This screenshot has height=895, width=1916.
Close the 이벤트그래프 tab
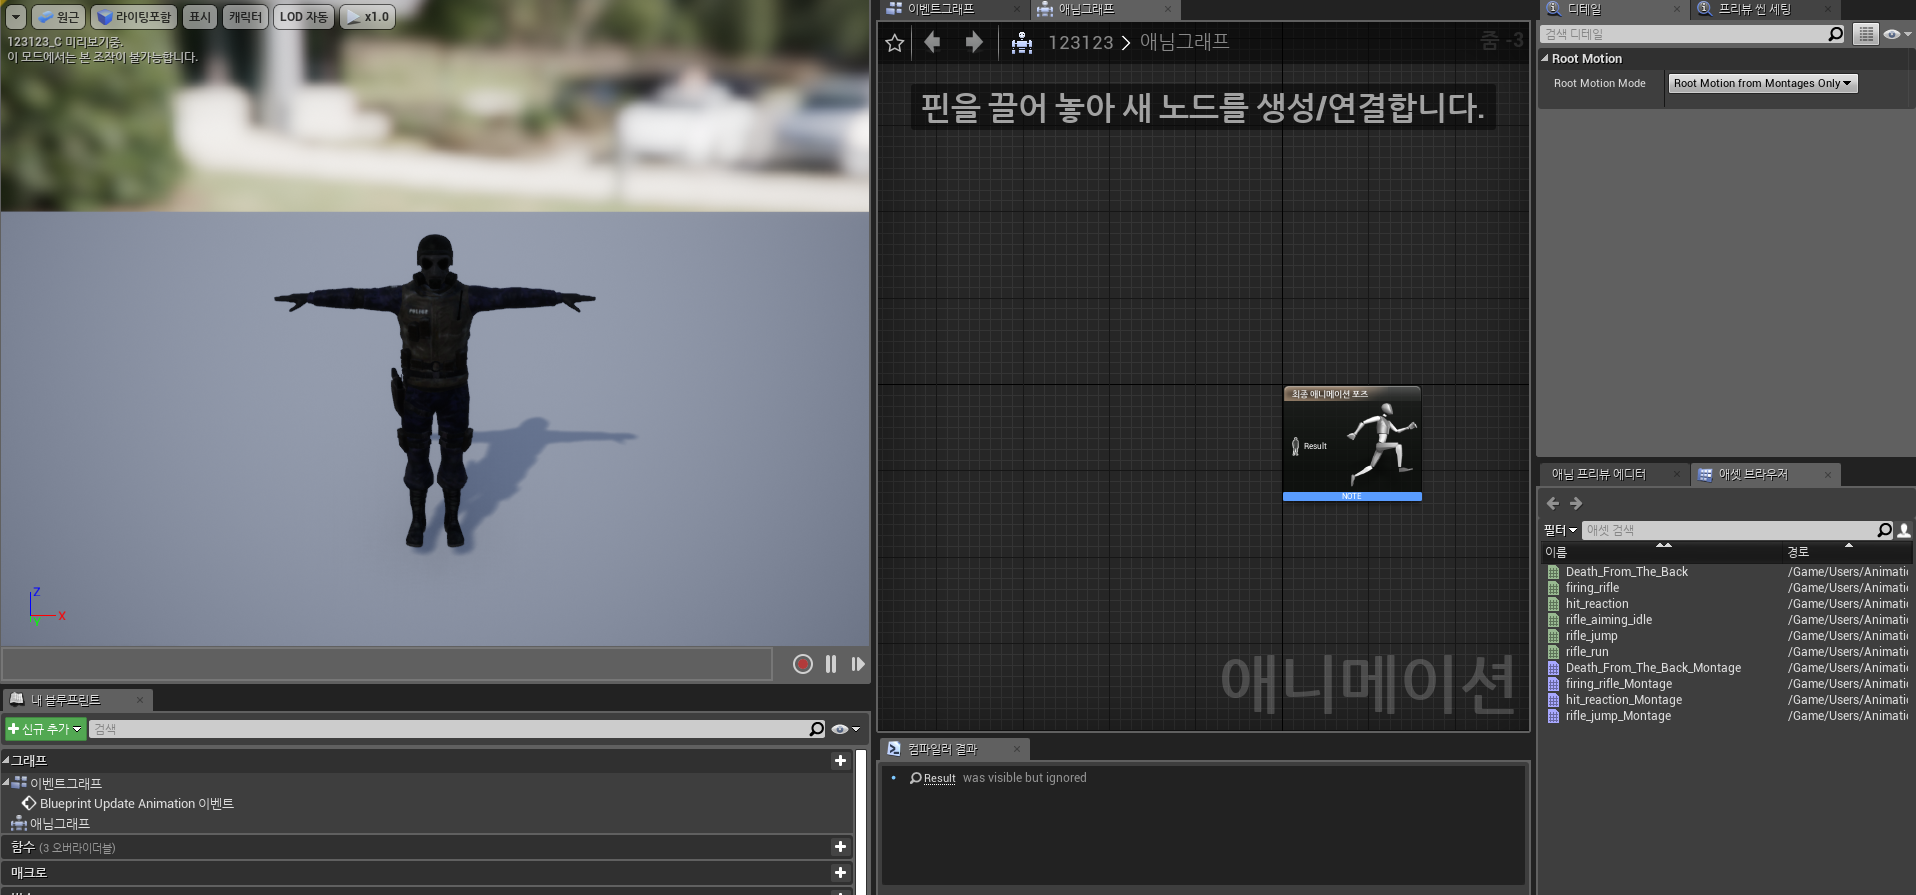coord(1017,10)
